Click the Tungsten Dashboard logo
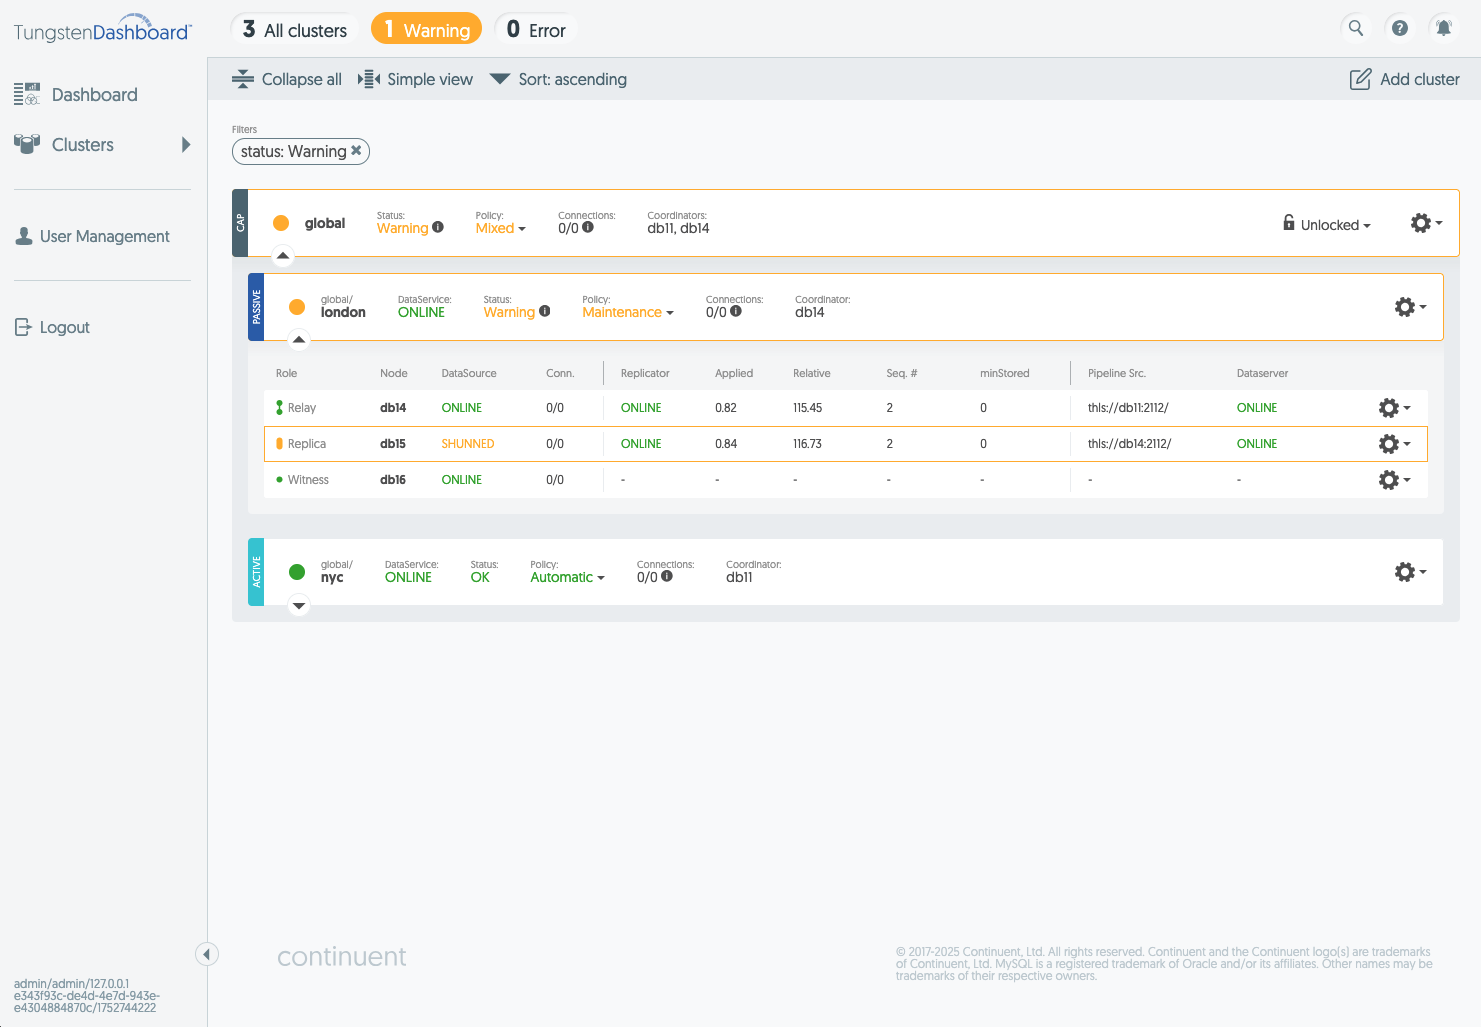 (x=103, y=28)
